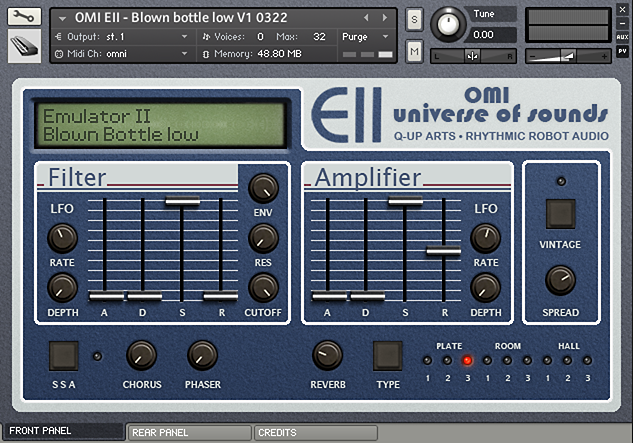
Task: Switch to the REAR PANEL tab
Action: coord(187,433)
